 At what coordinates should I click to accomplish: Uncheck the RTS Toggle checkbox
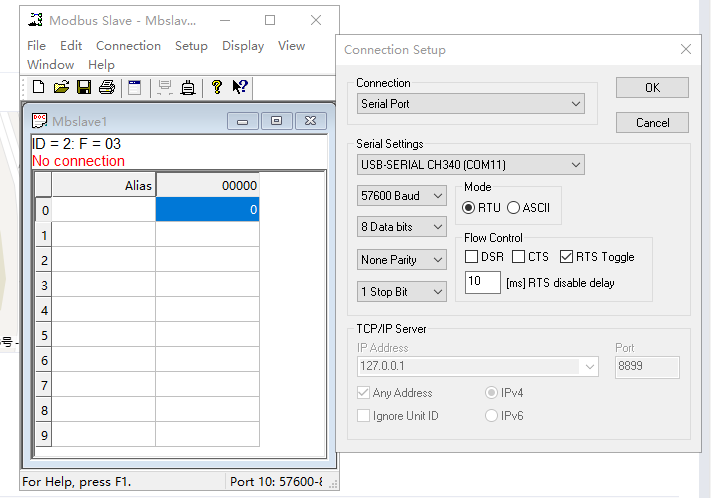[567, 257]
